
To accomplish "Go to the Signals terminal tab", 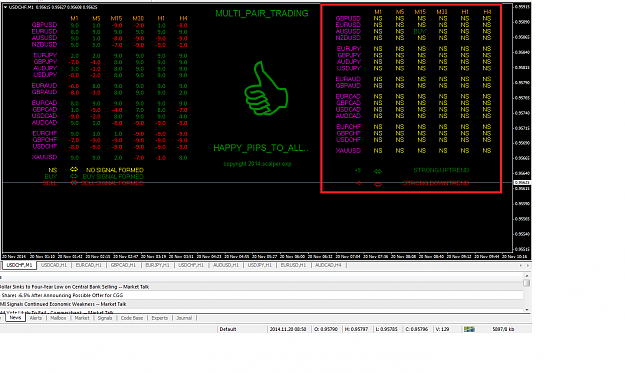I will [x=105, y=318].
